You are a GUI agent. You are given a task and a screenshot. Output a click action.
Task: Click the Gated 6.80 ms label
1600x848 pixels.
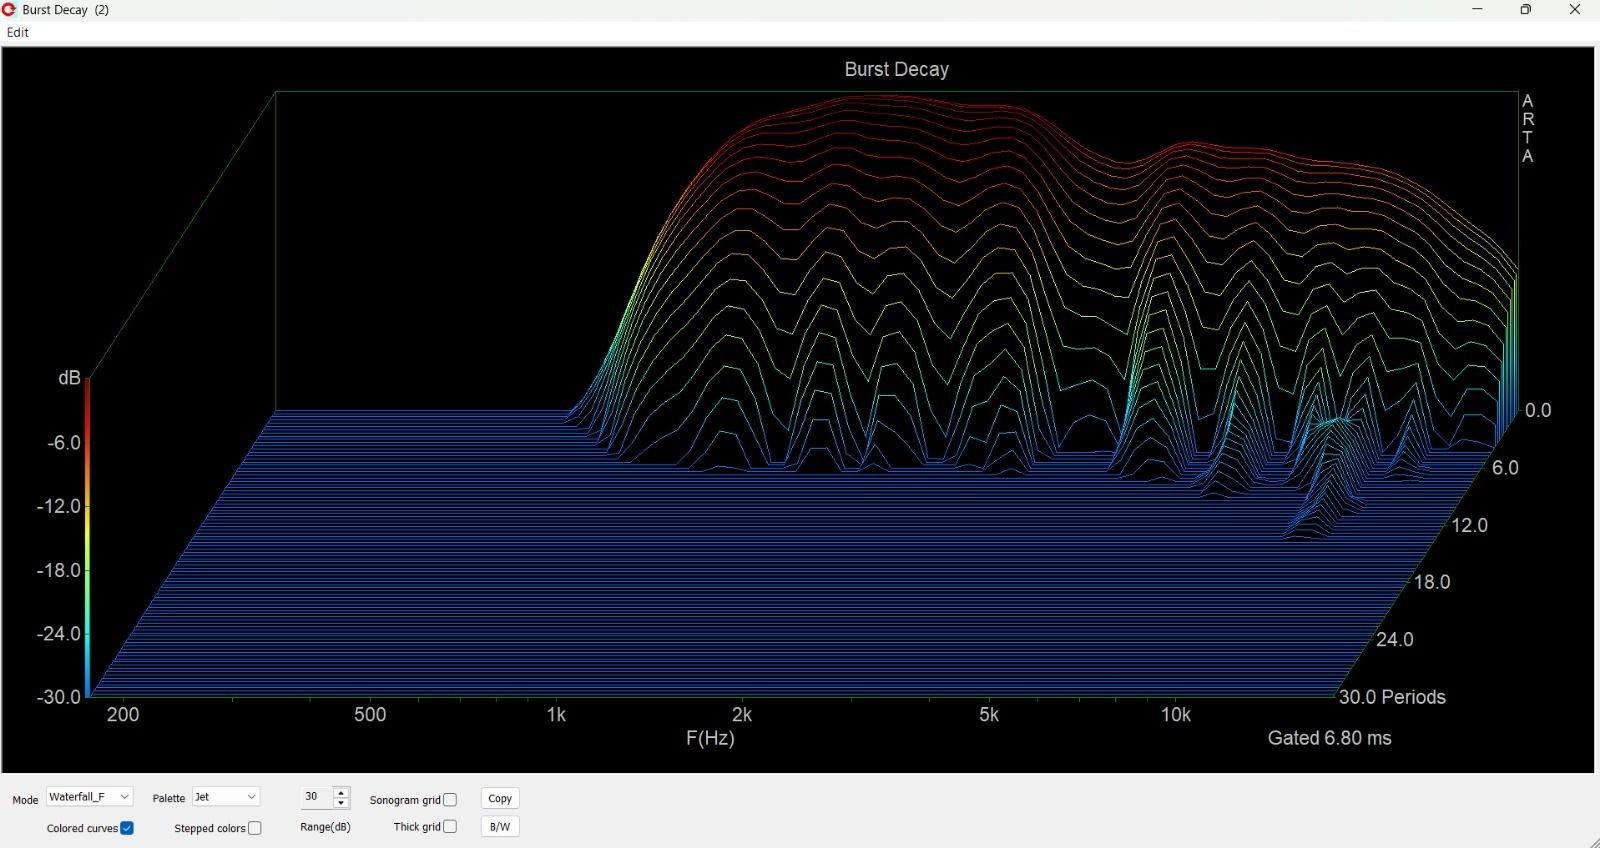(1329, 738)
